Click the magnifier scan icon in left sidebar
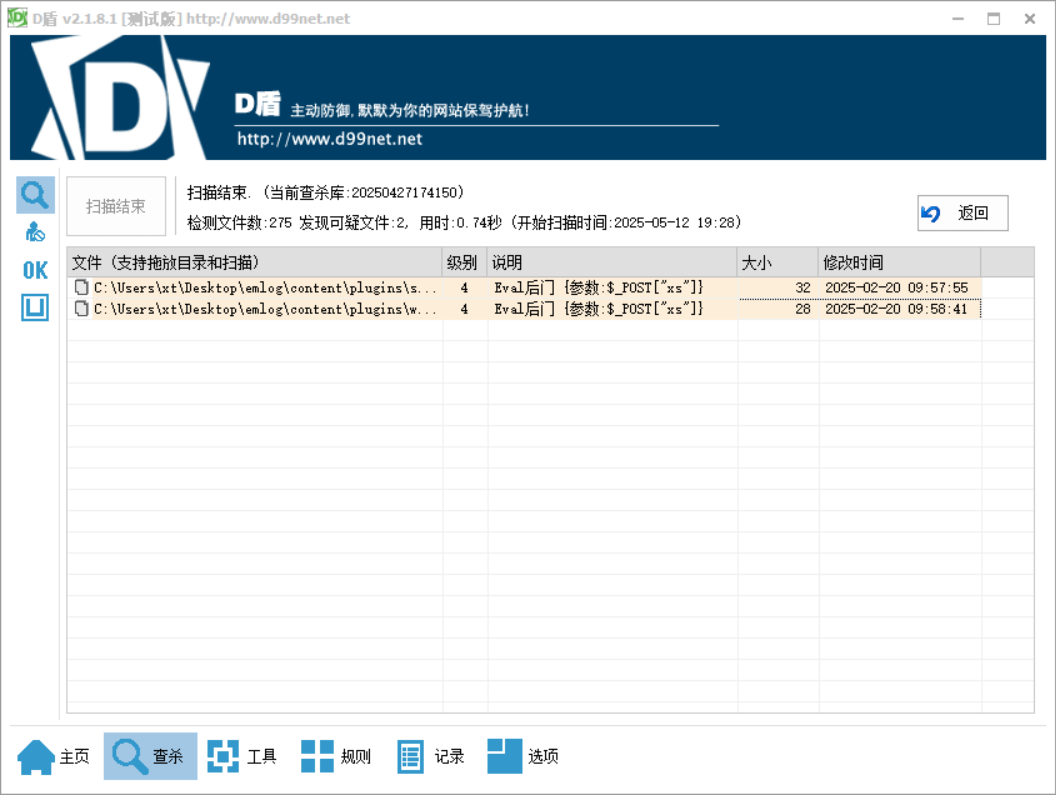 point(35,195)
